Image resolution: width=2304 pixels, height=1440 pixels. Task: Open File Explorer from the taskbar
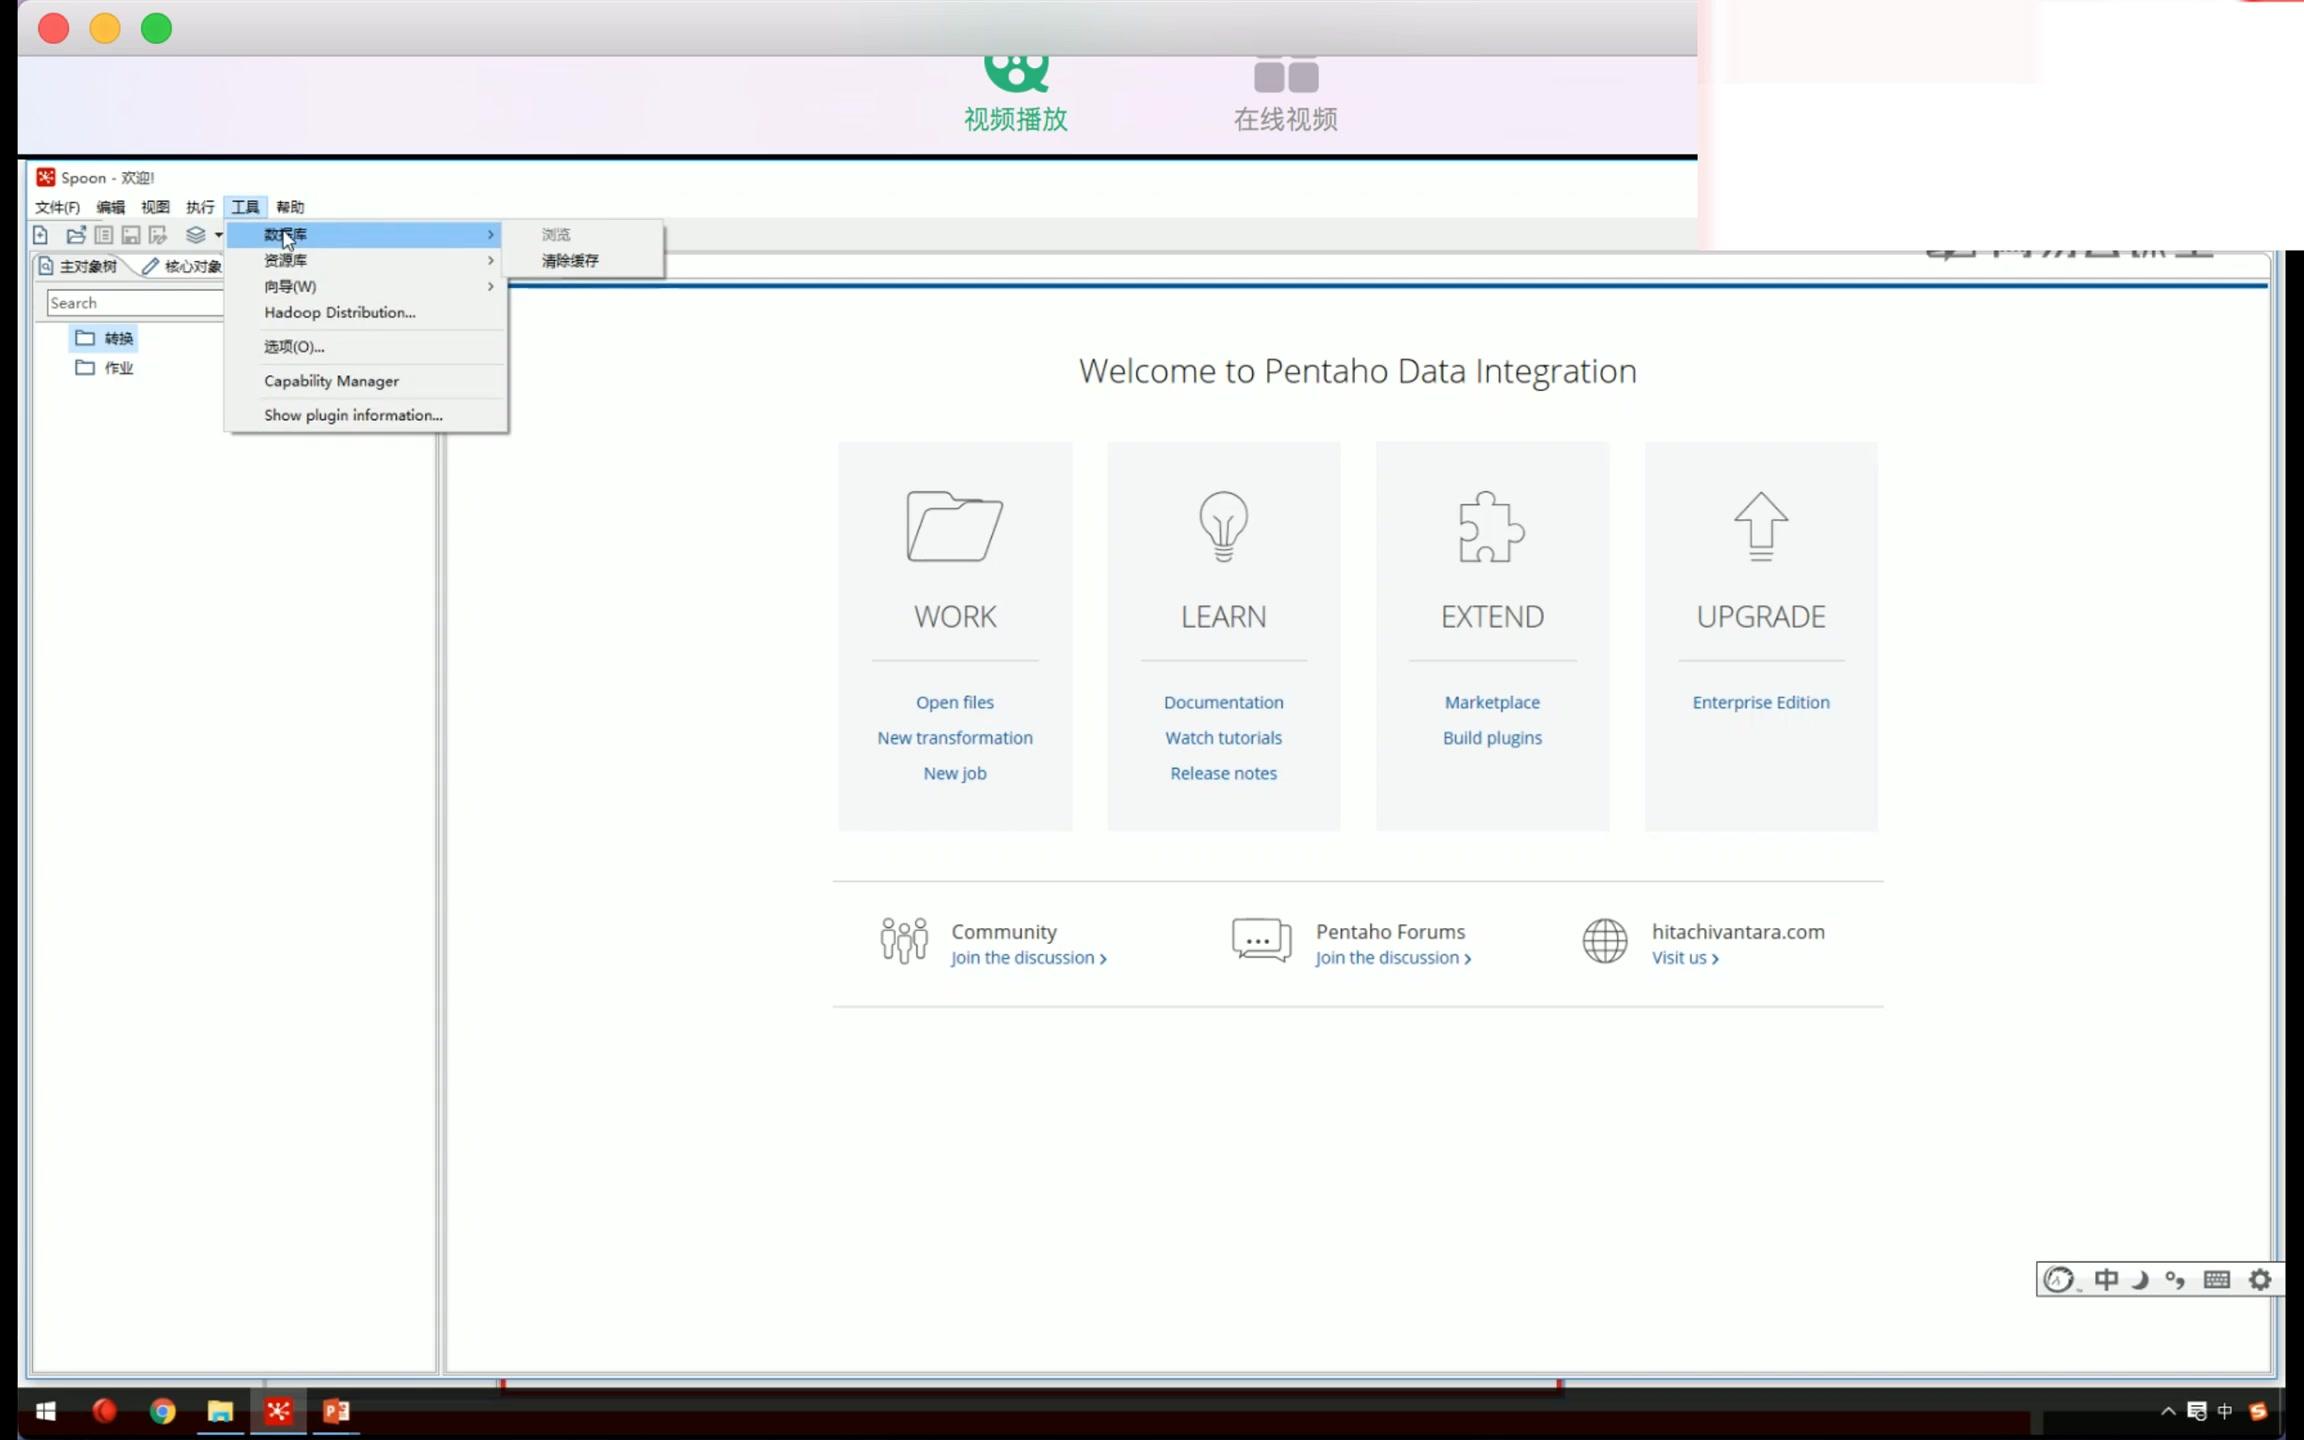tap(220, 1411)
